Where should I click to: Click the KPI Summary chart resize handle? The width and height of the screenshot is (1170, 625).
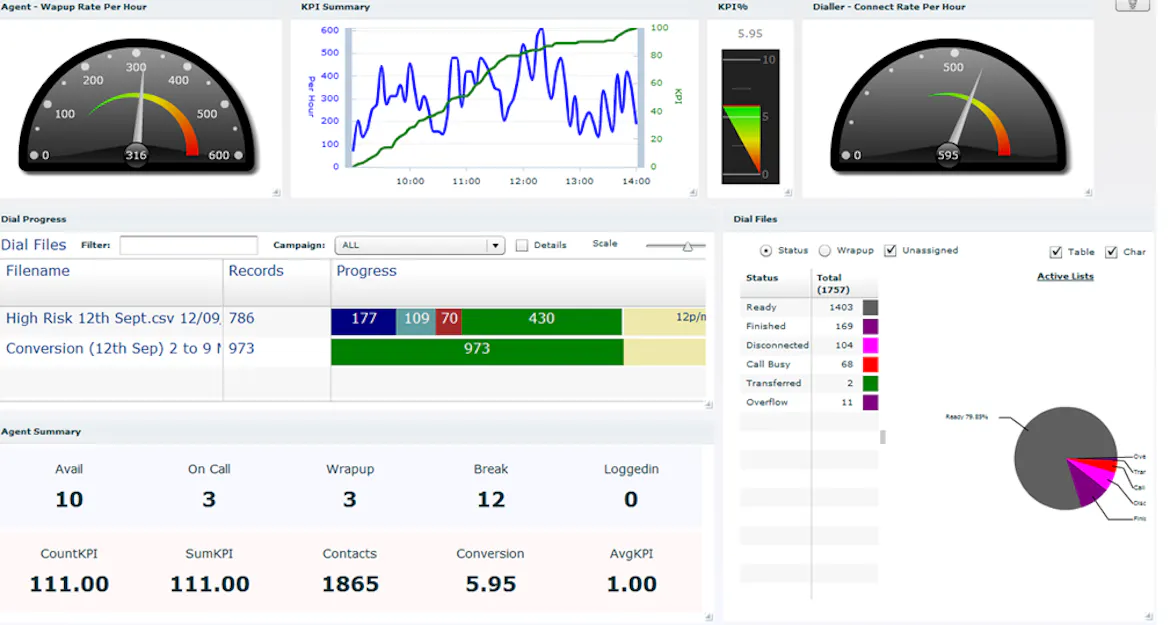pos(693,193)
